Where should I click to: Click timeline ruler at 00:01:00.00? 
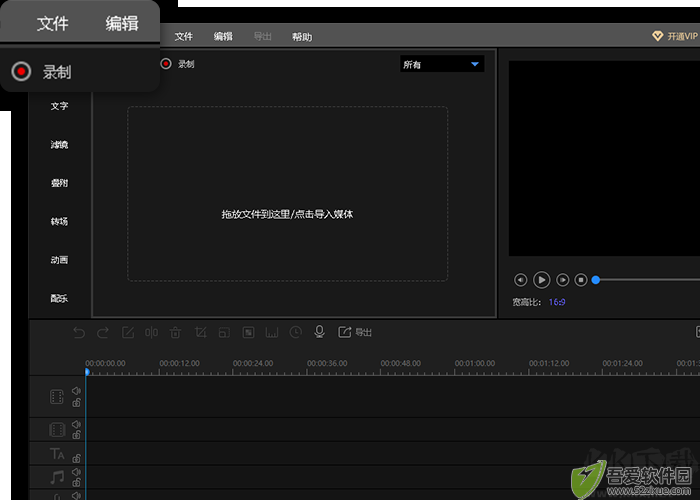tap(475, 364)
